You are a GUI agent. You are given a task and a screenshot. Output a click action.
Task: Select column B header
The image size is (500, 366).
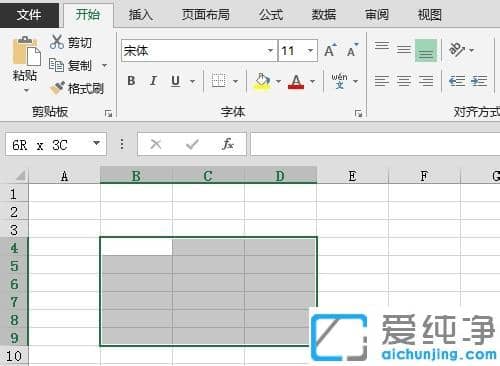[136, 175]
